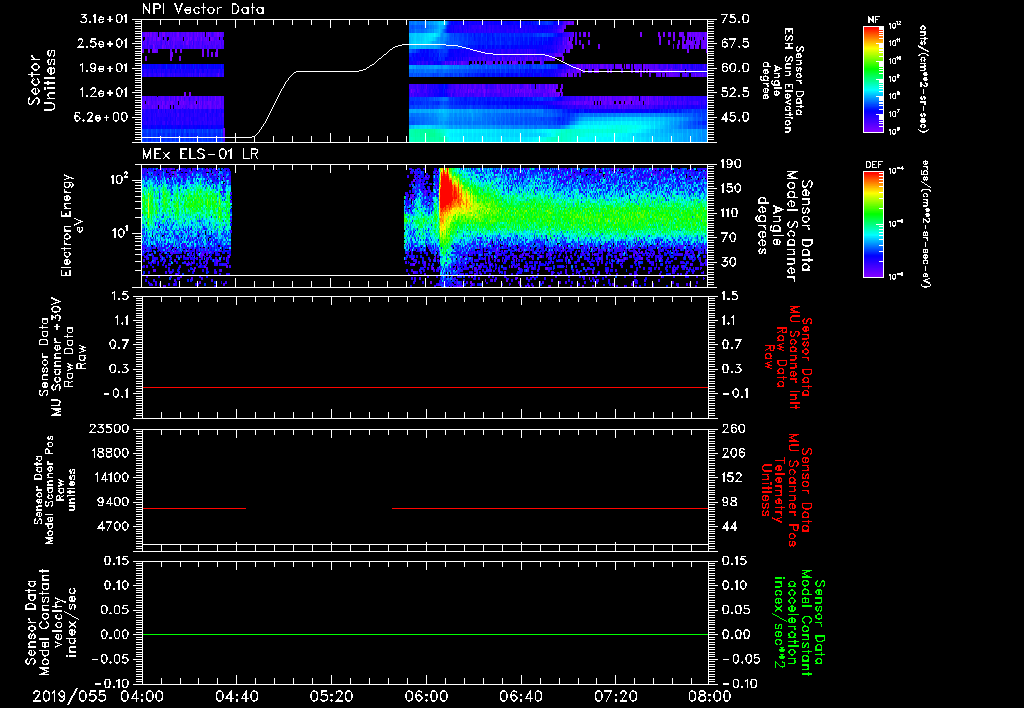Click the '260' telemetry tick label
1024x708 pixels.
[x=733, y=429]
